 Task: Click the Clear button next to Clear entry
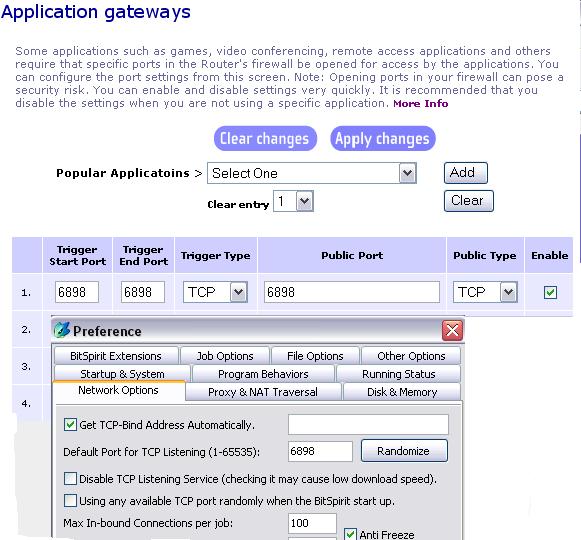coord(469,201)
